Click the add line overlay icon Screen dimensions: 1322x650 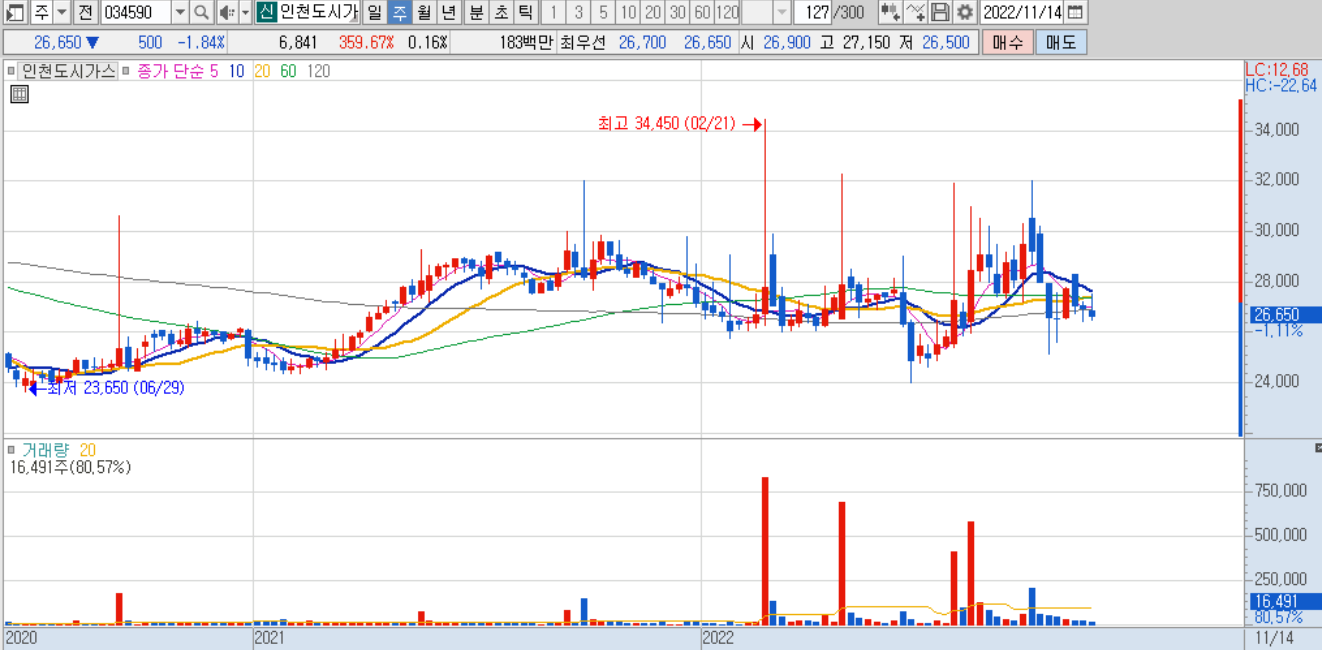(x=915, y=12)
